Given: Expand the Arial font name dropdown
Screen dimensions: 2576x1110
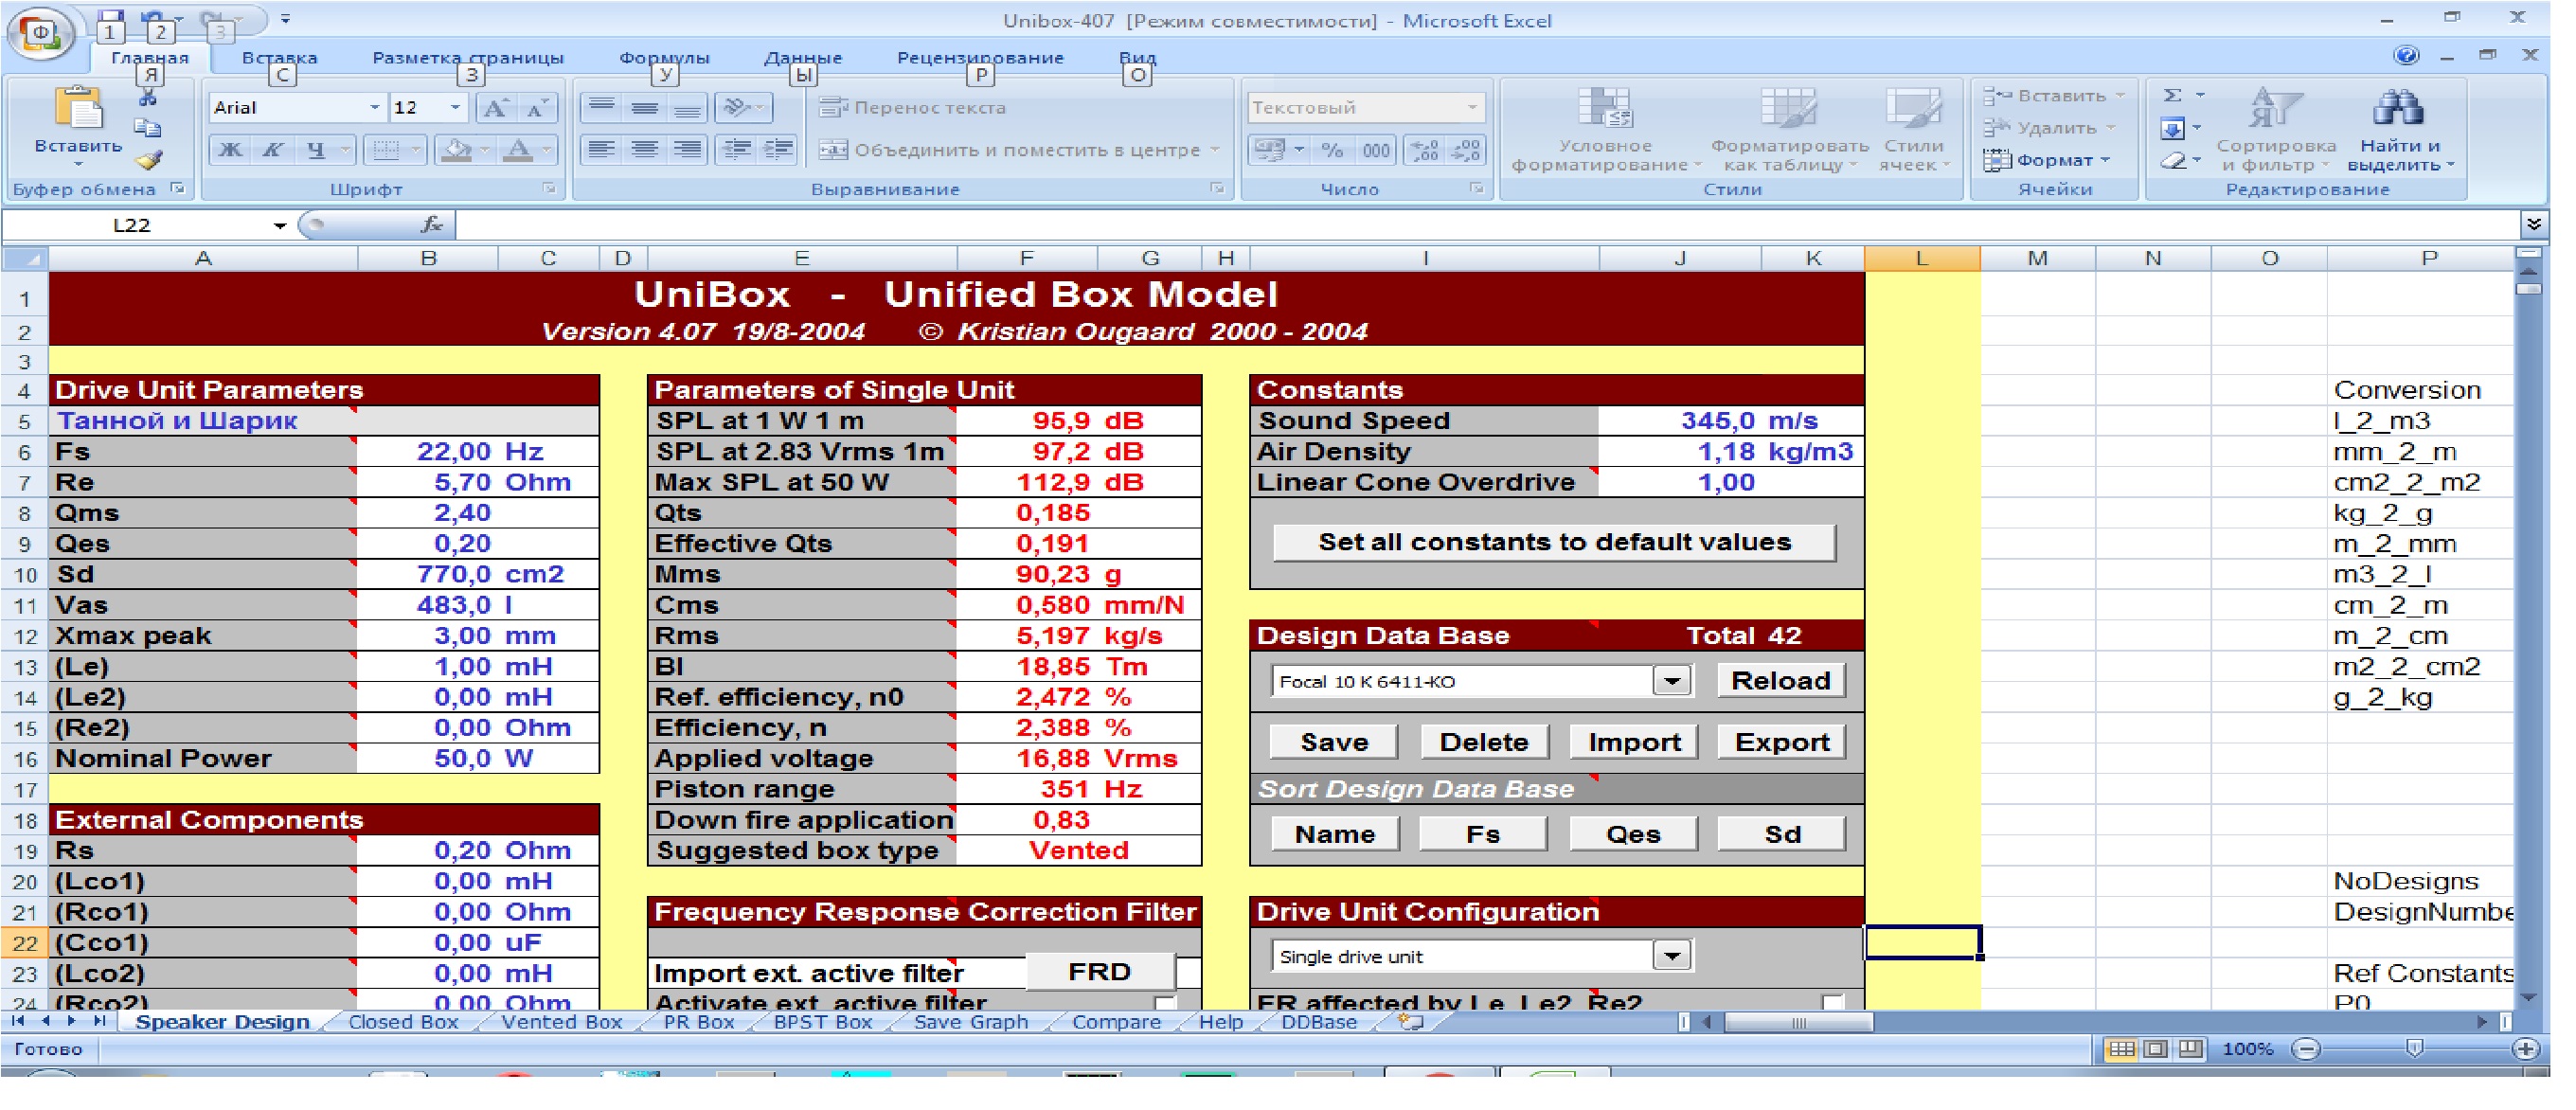Looking at the screenshot, I should pyautogui.click(x=374, y=108).
